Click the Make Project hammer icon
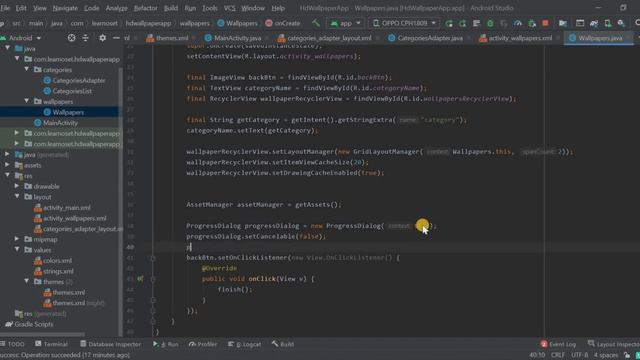This screenshot has height=360, width=640. click(x=316, y=23)
